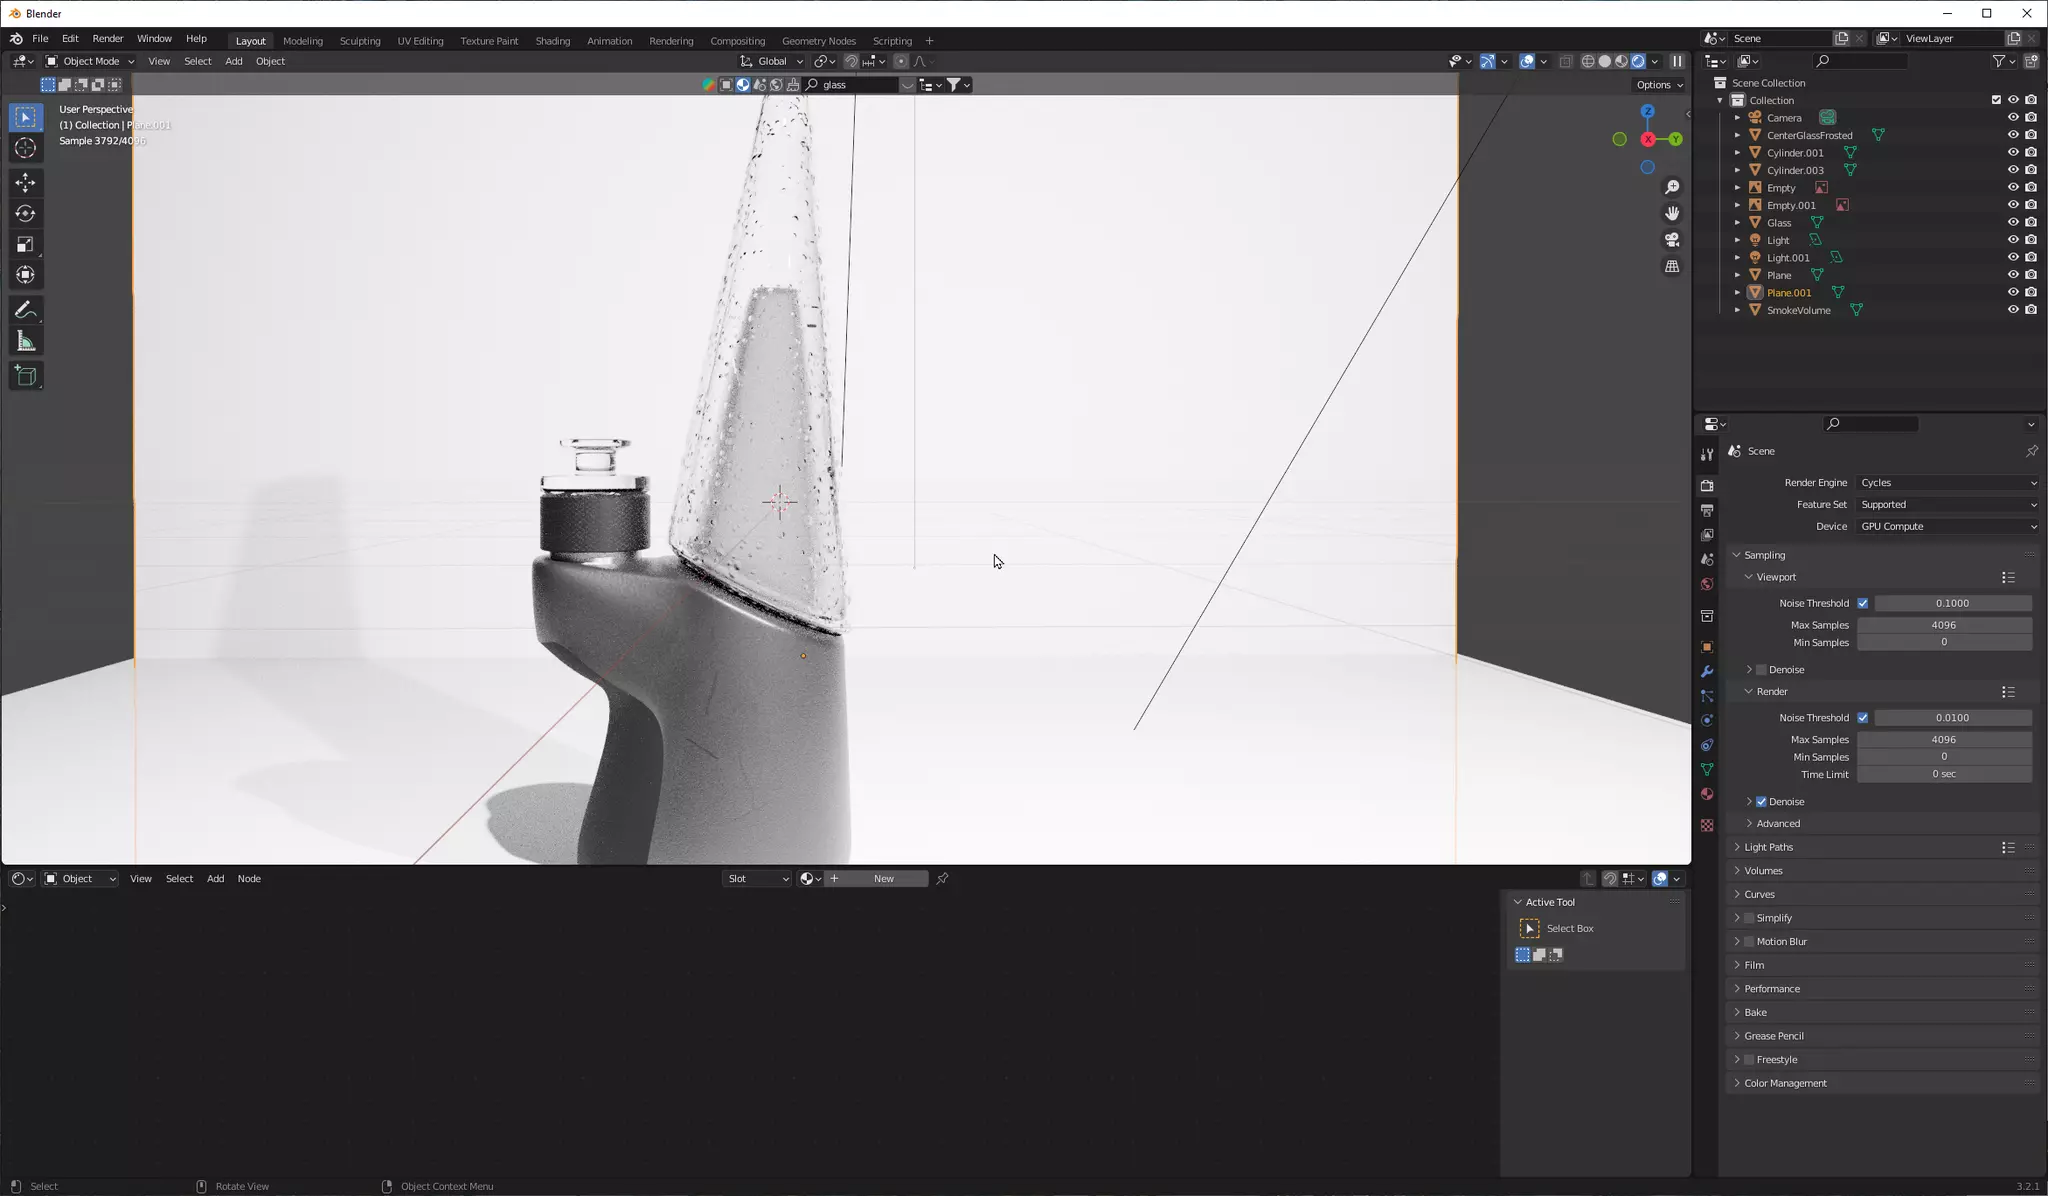Switch to the Shading workspace tab
2048x1196 pixels.
point(552,41)
